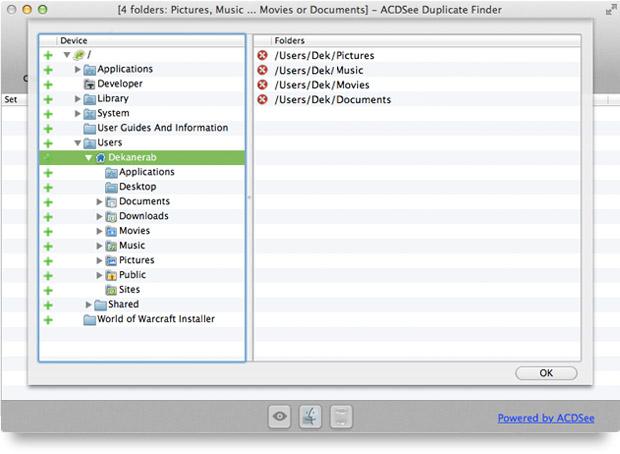This screenshot has width=620, height=454.
Task: Add Dekanerab's Music folder with its plus icon
Action: pyautogui.click(x=48, y=246)
